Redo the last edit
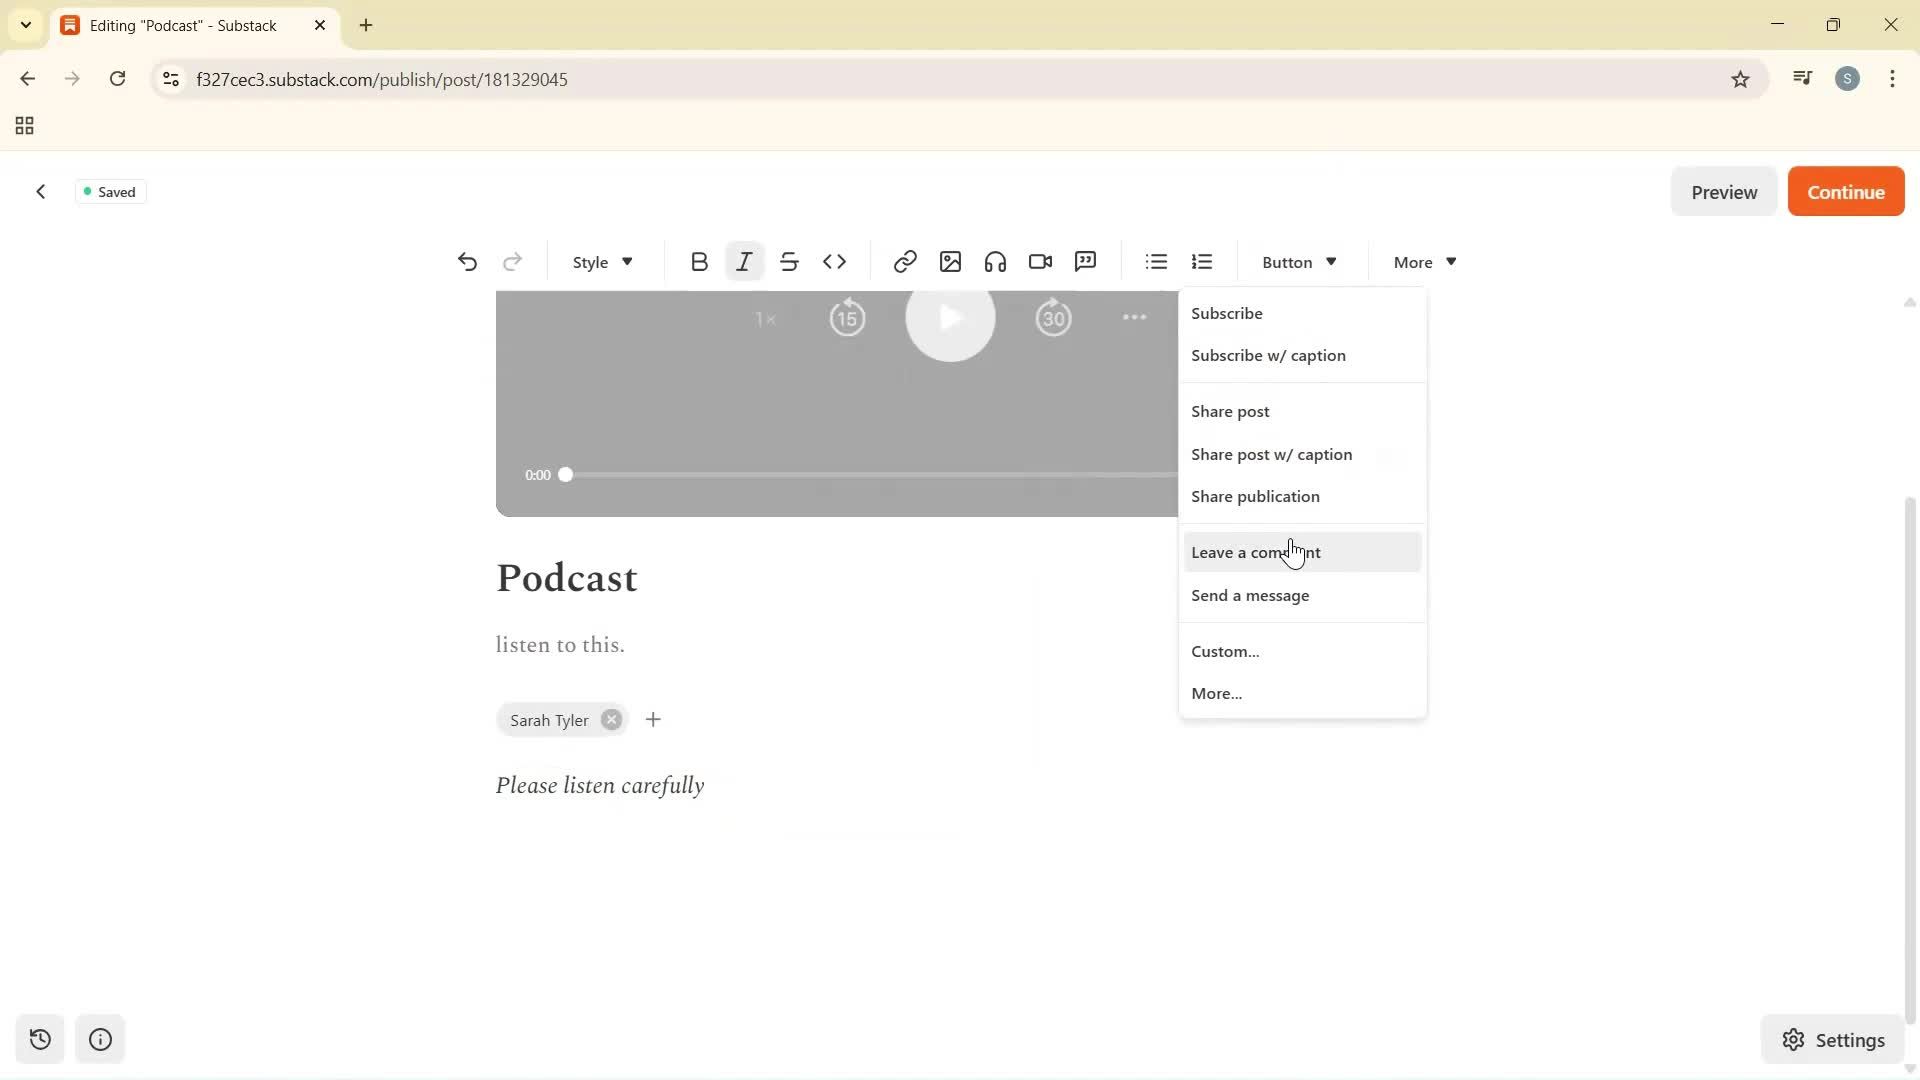Screen dimensions: 1920x1080 click(512, 261)
